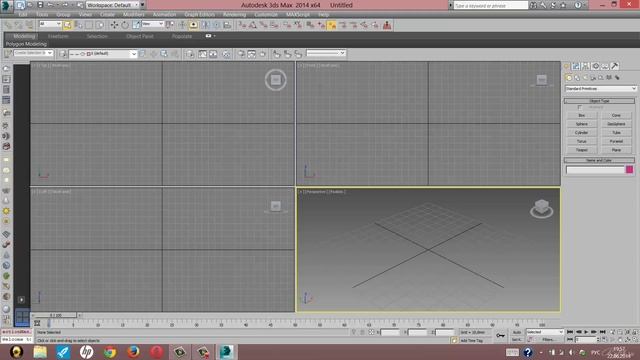Click the object name input field
The height and width of the screenshot is (360, 640).
(x=595, y=170)
